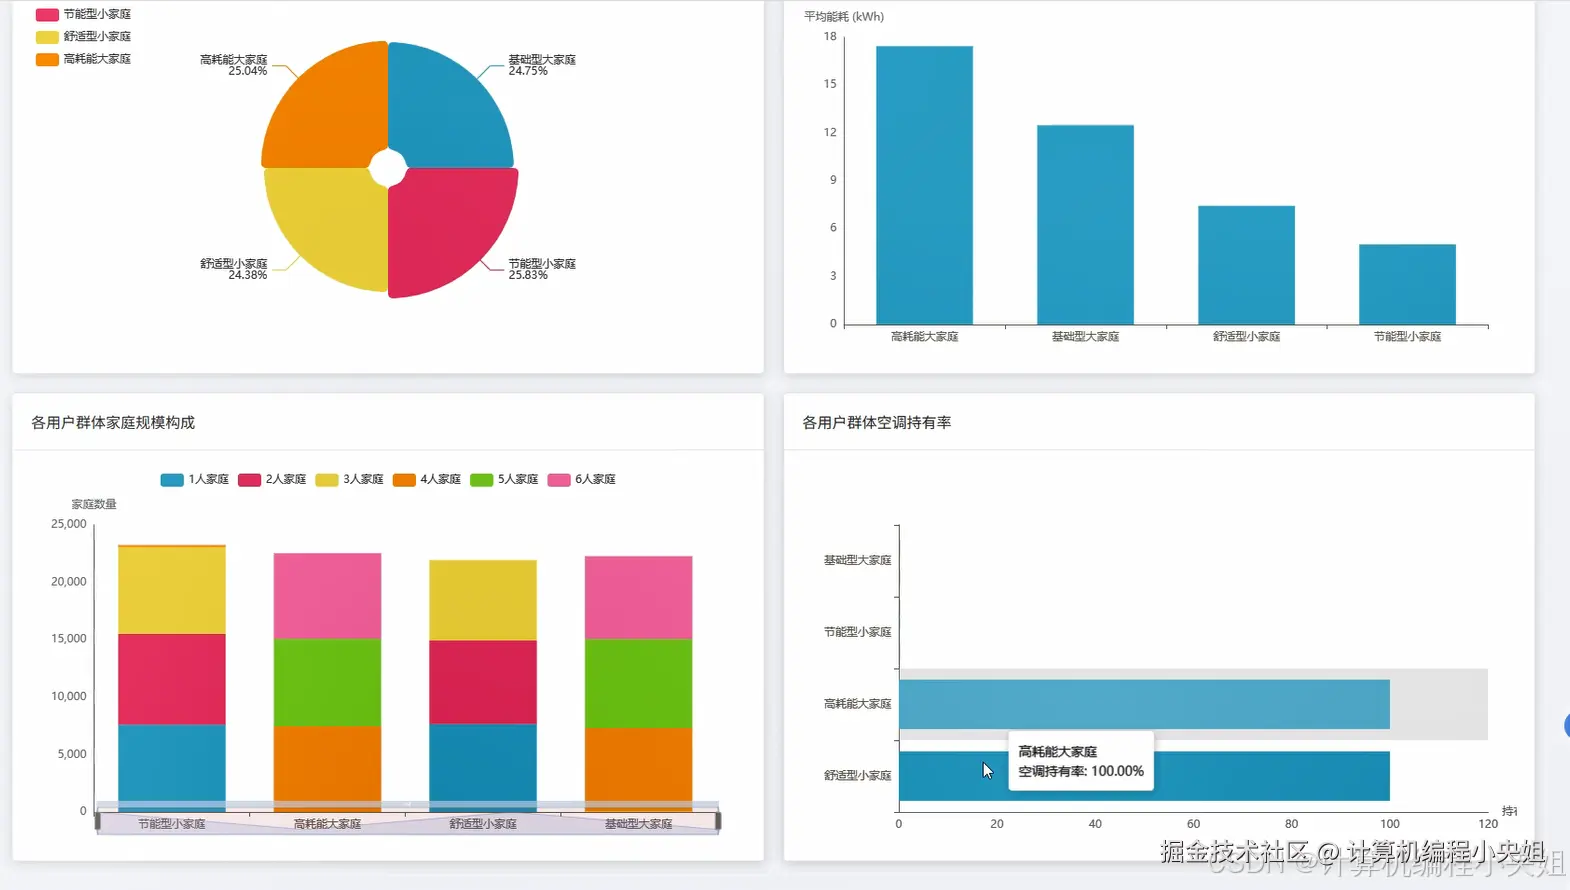Viewport: 1570px width, 890px height.
Task: Grab the left handle of the zoom slider
Action: [x=98, y=822]
